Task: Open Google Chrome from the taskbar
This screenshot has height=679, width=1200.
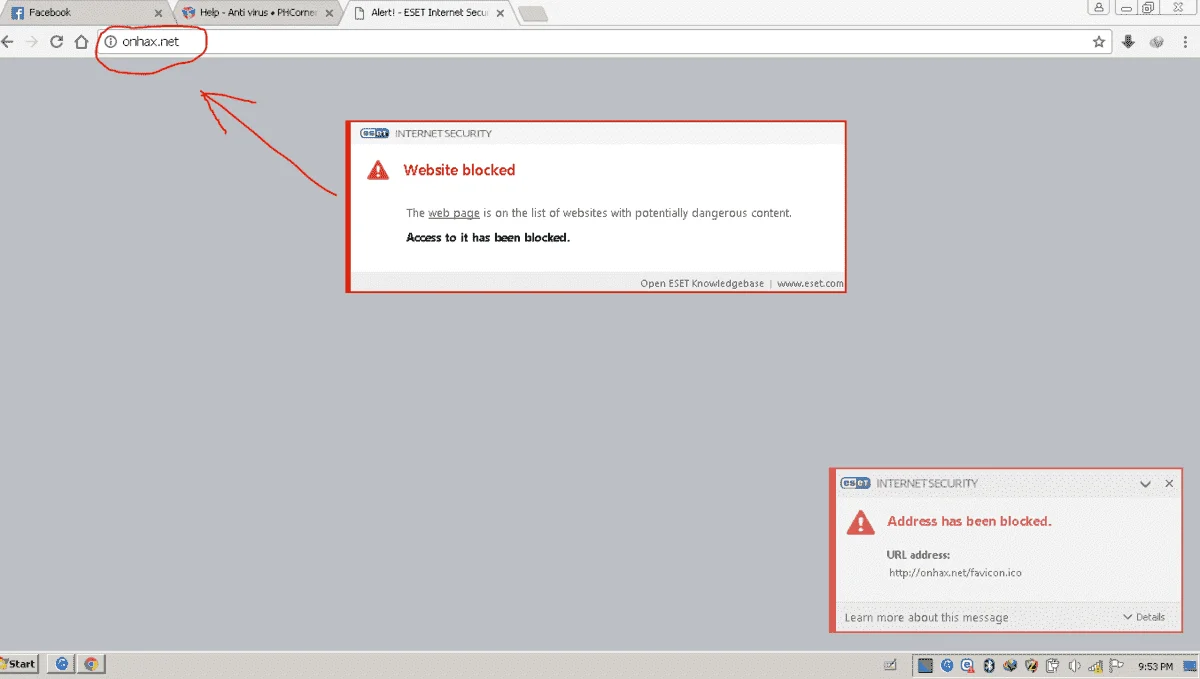Action: pos(91,664)
